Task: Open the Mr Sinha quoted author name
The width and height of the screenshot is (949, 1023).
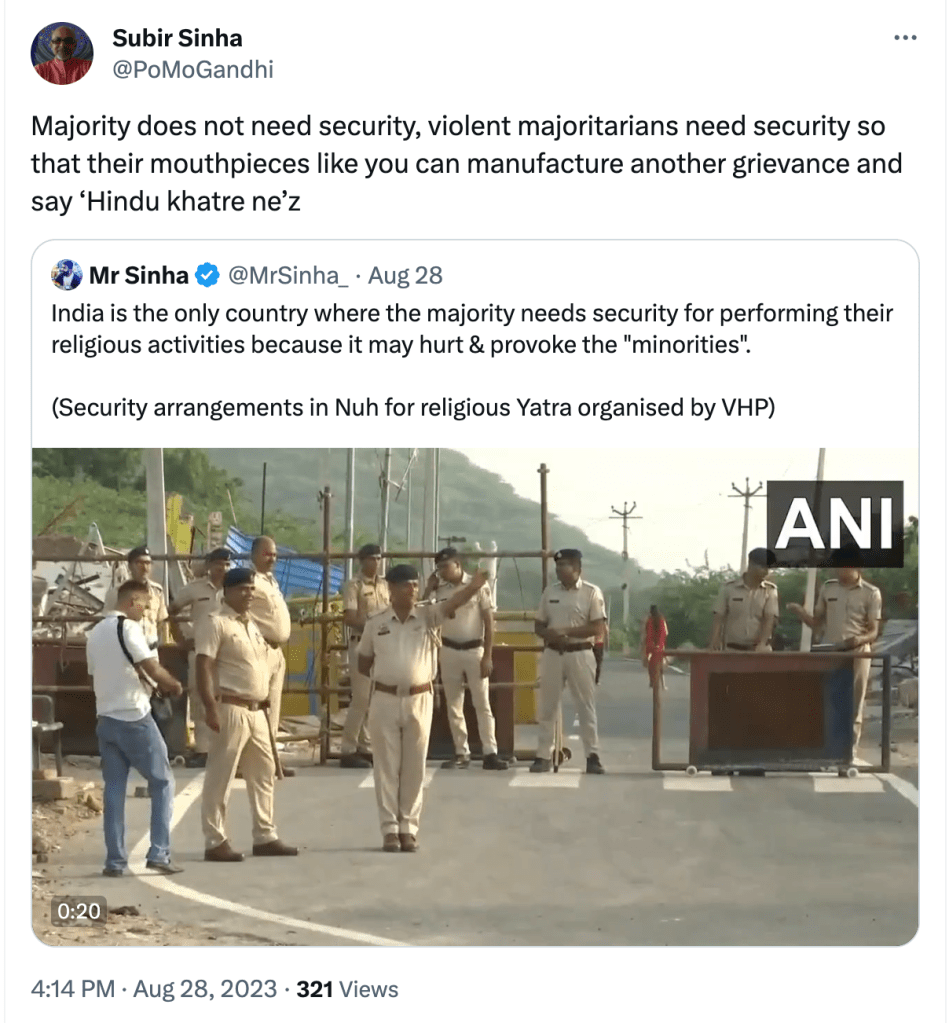Action: [139, 275]
